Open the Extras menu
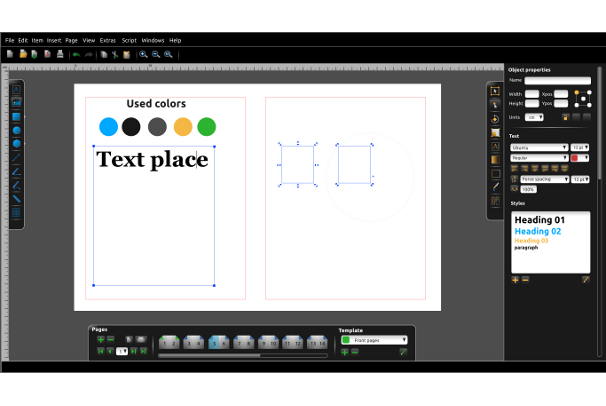This screenshot has height=406, width=606. (108, 40)
